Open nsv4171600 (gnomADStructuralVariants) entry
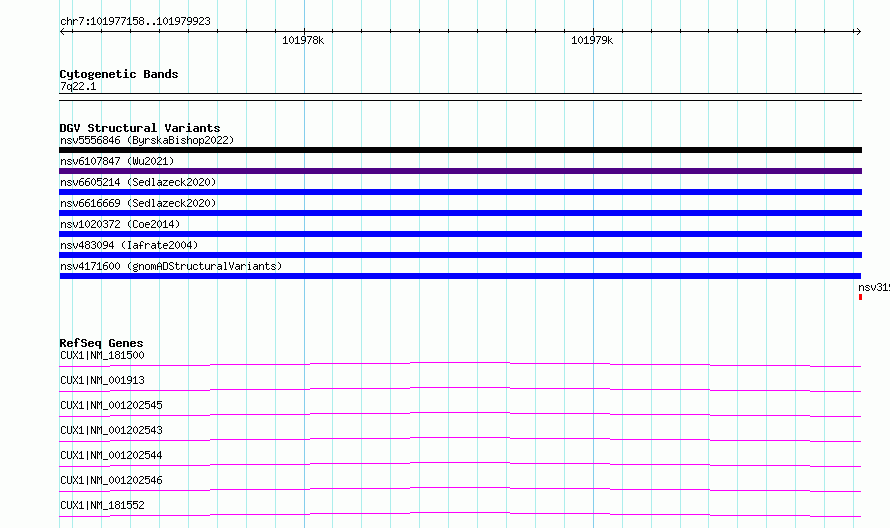The width and height of the screenshot is (890, 528). tap(171, 266)
